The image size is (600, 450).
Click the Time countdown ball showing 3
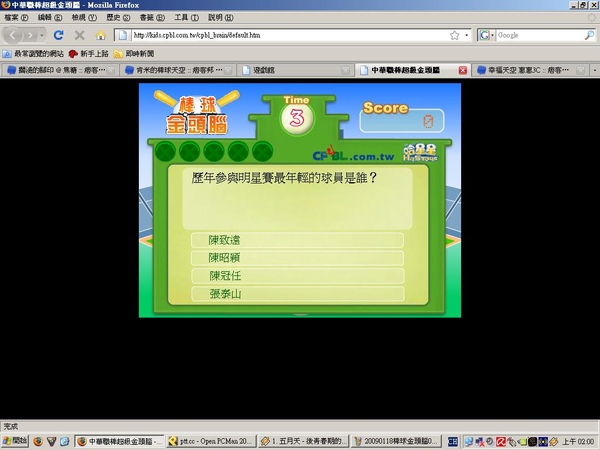point(297,118)
